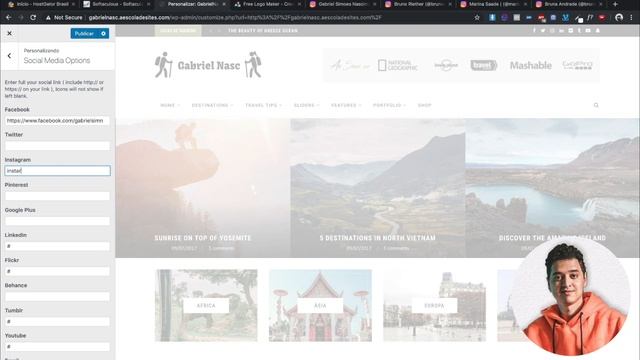Click the address bar URL
The width and height of the screenshot is (640, 360).
tap(235, 18)
